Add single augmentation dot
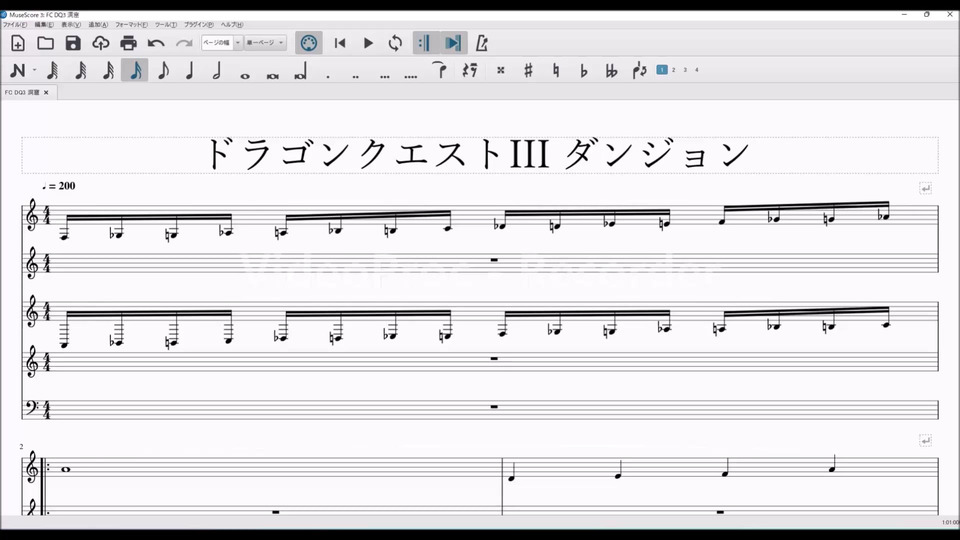 click(x=328, y=77)
